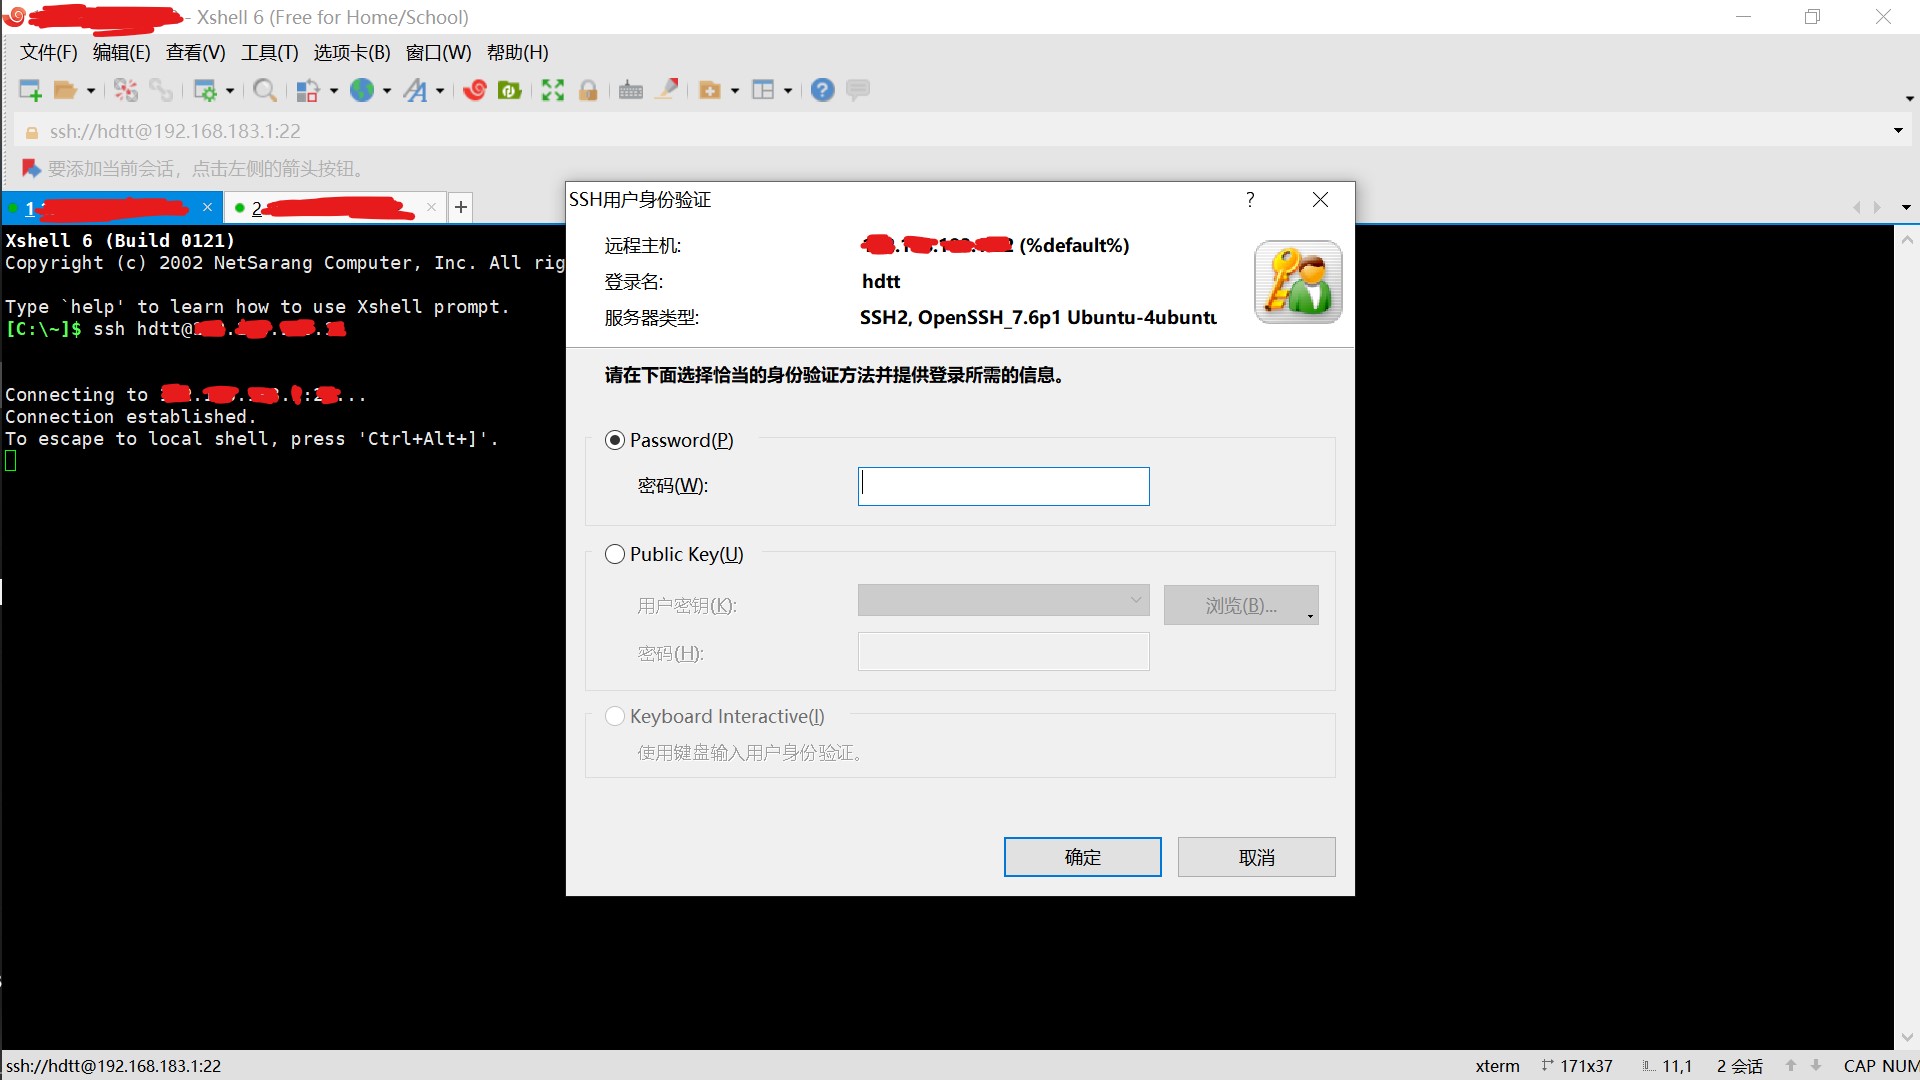Click the plus icon to add tab

[x=461, y=207]
